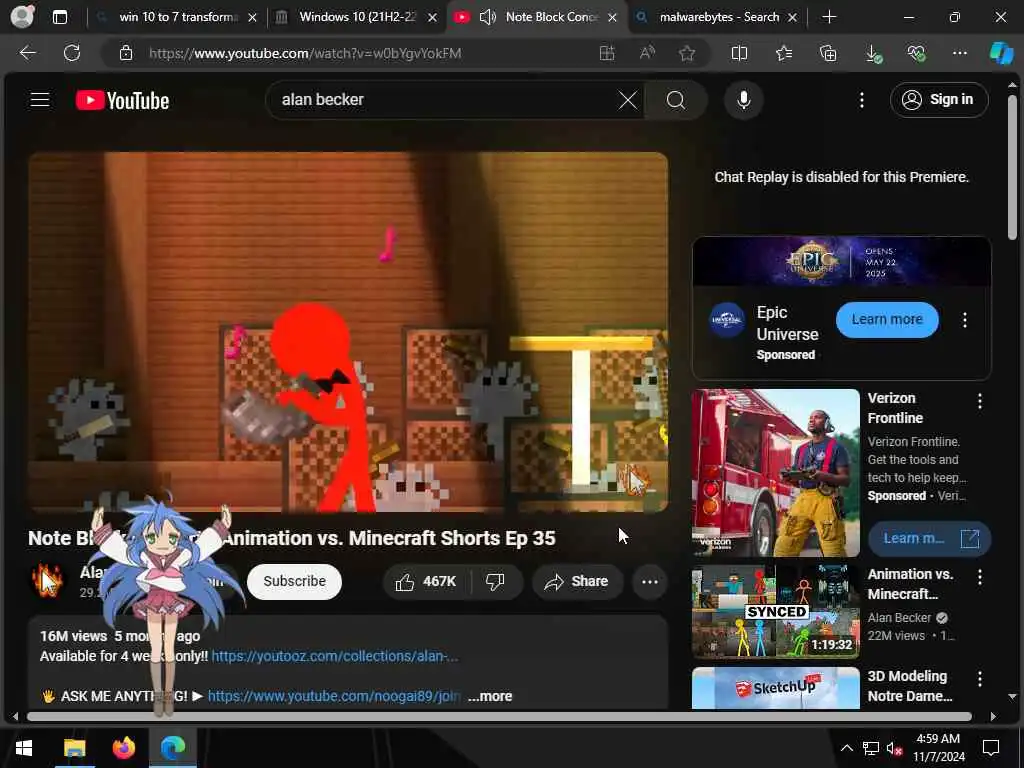The width and height of the screenshot is (1024, 768).
Task: Open Verizon Frontline ad options menu
Action: pos(980,401)
